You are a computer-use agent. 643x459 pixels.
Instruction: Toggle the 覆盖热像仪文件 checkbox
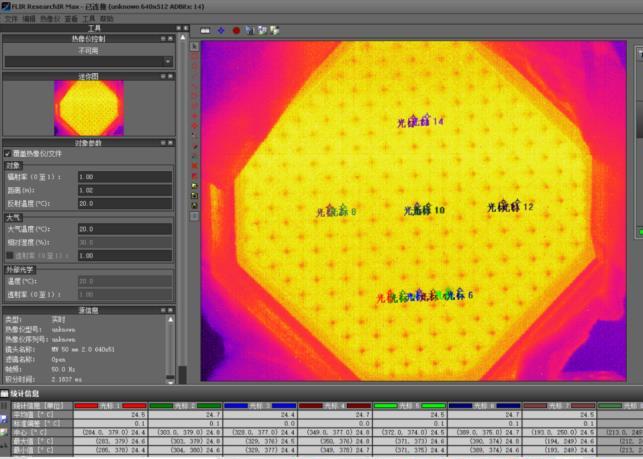coord(8,154)
